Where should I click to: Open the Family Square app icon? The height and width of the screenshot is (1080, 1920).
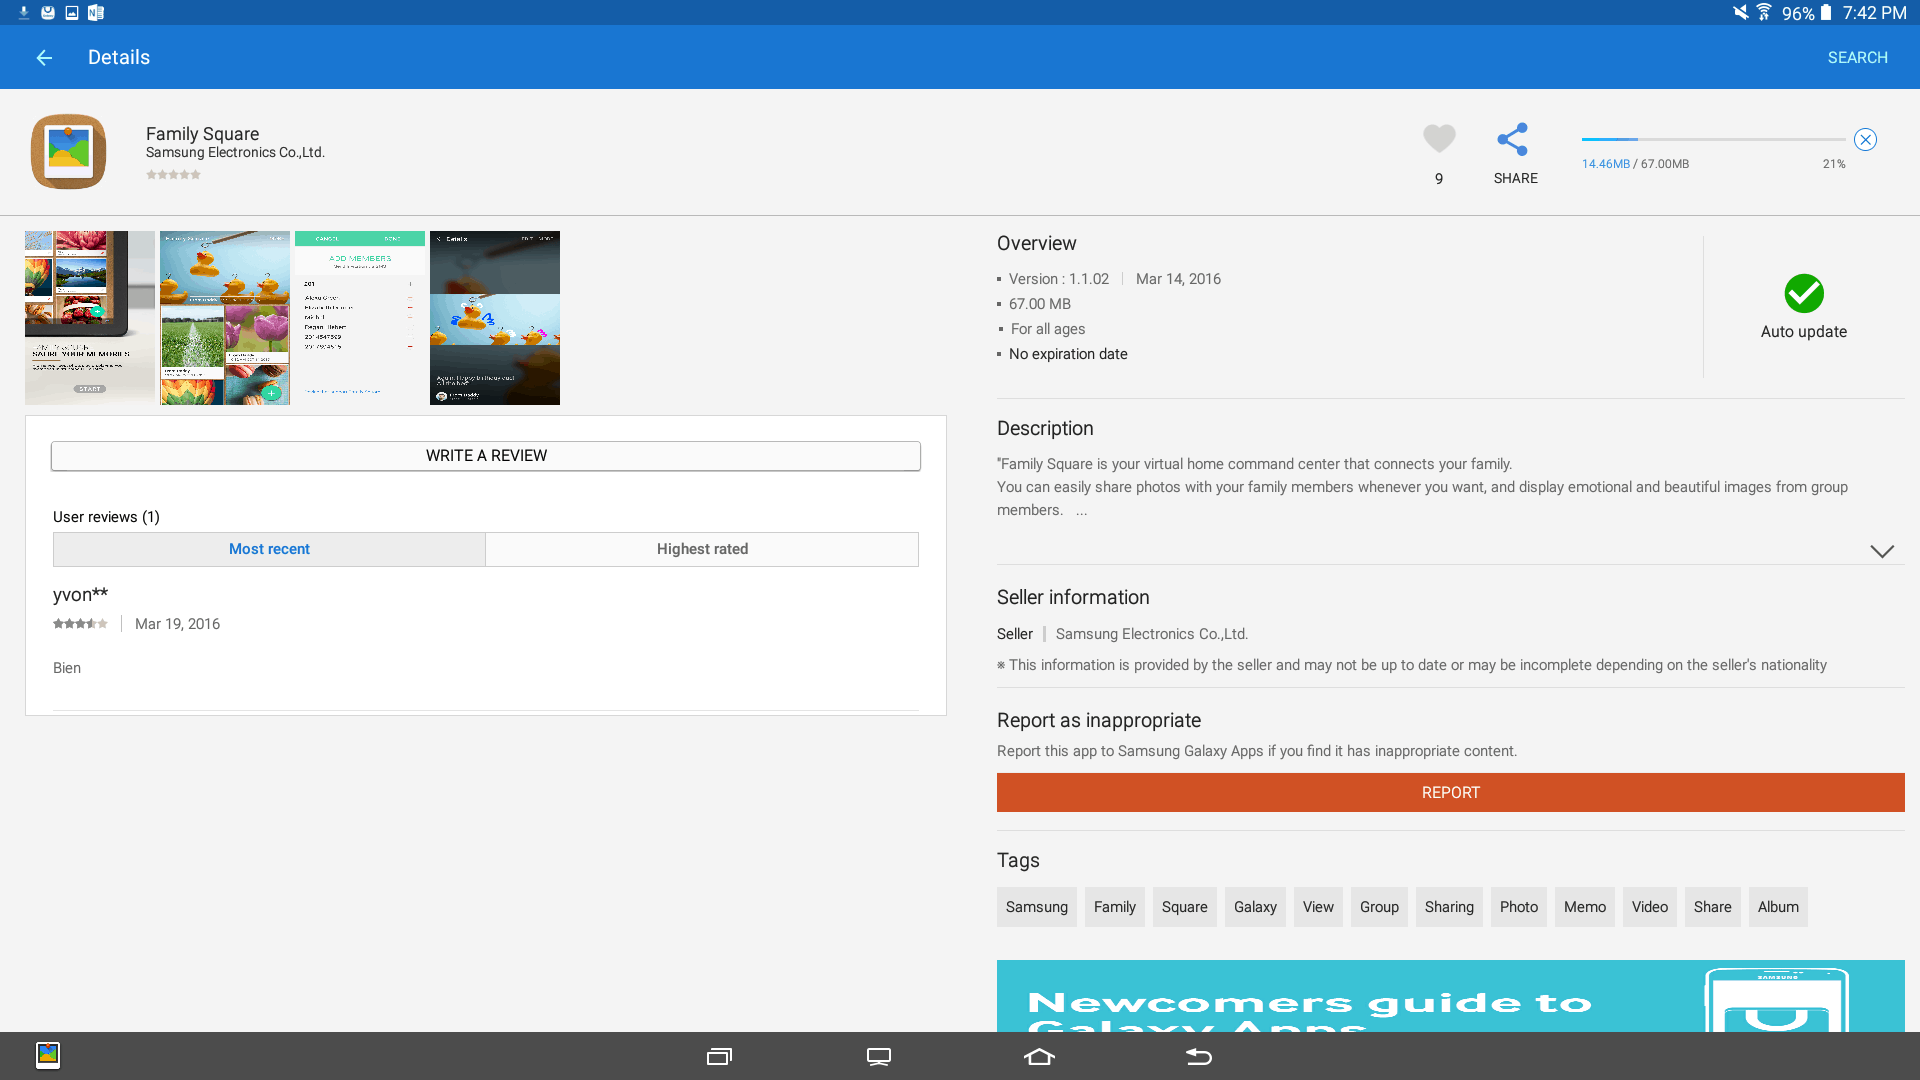pos(68,152)
